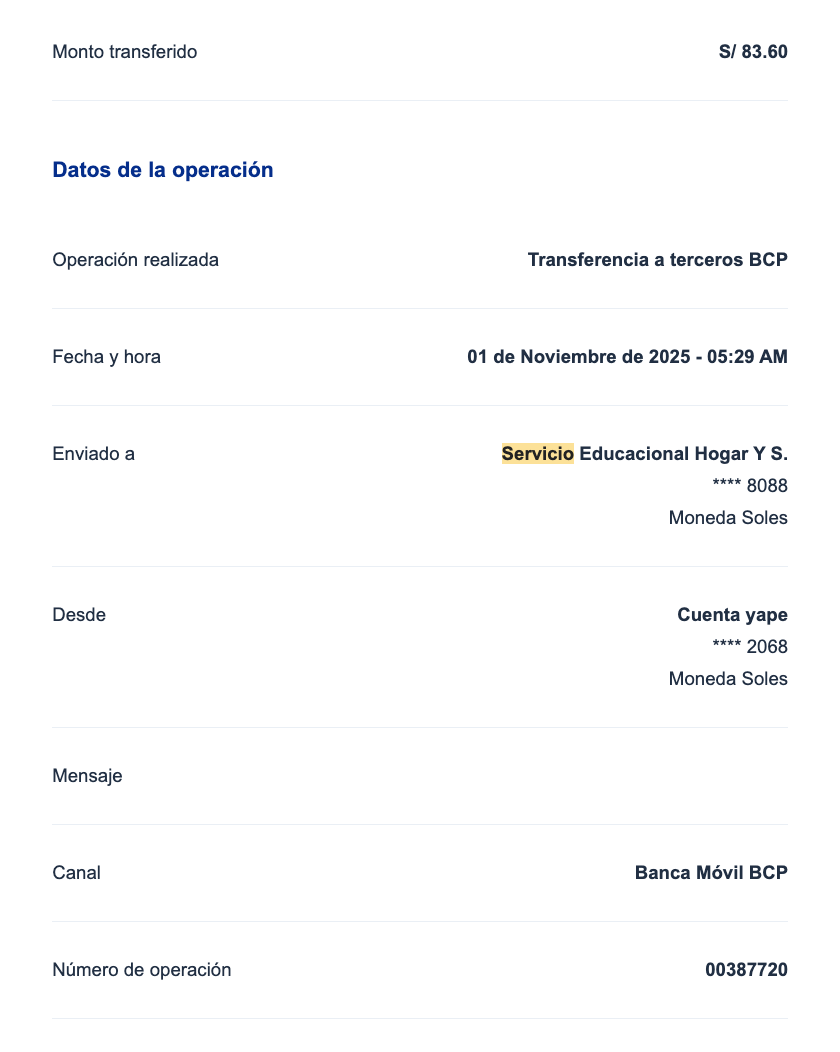The height and width of the screenshot is (1052, 840).
Task: Select the Operación realizada label
Action: click(x=135, y=260)
